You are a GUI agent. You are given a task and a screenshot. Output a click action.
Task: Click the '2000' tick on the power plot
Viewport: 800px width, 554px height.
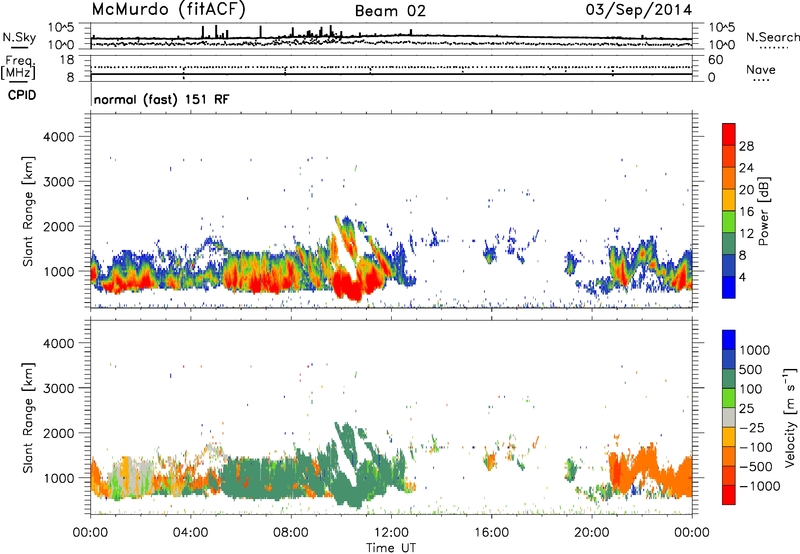pyautogui.click(x=58, y=226)
